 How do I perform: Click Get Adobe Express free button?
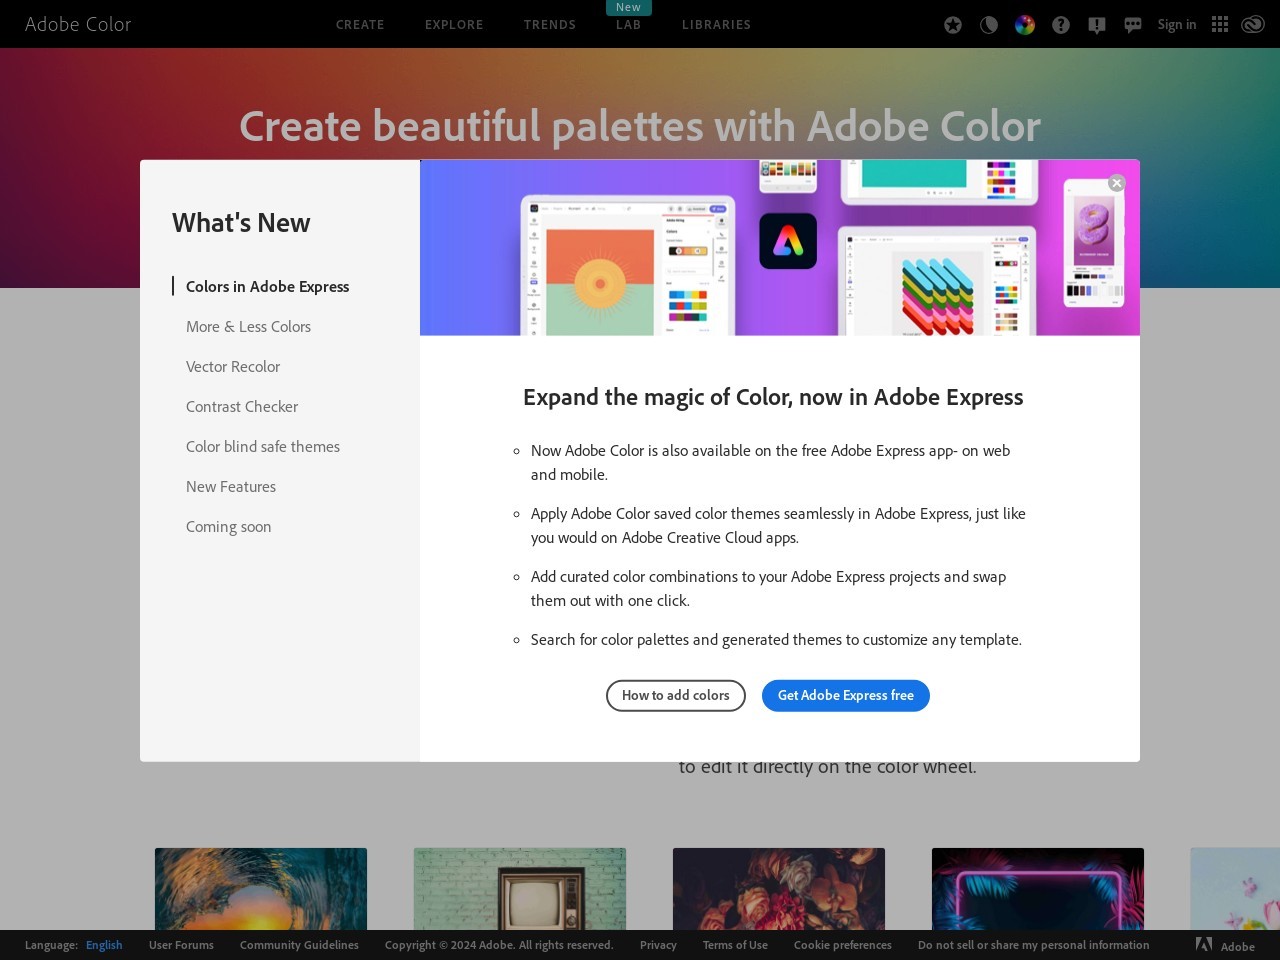846,695
